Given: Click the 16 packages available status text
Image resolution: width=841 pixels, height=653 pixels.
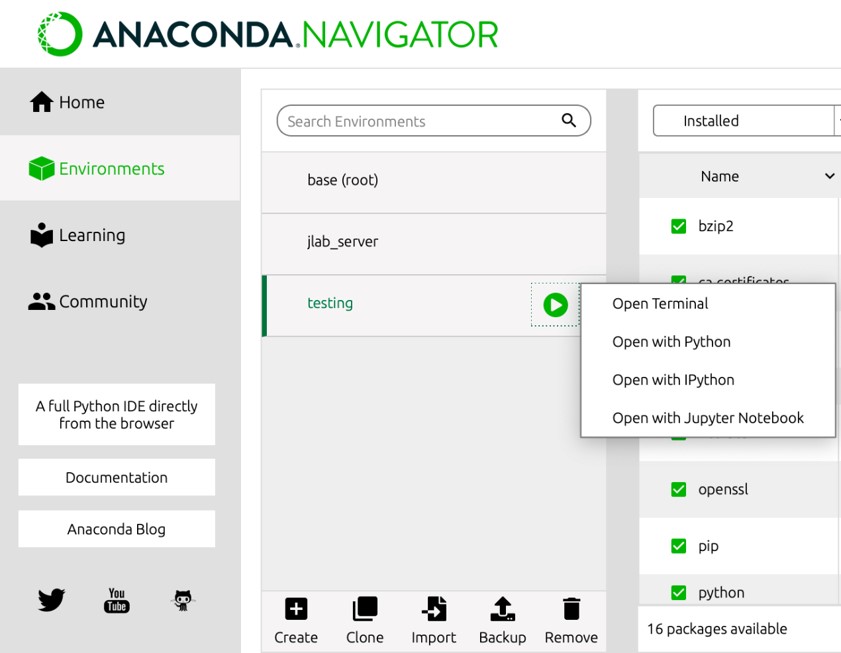Looking at the screenshot, I should pyautogui.click(x=717, y=629).
